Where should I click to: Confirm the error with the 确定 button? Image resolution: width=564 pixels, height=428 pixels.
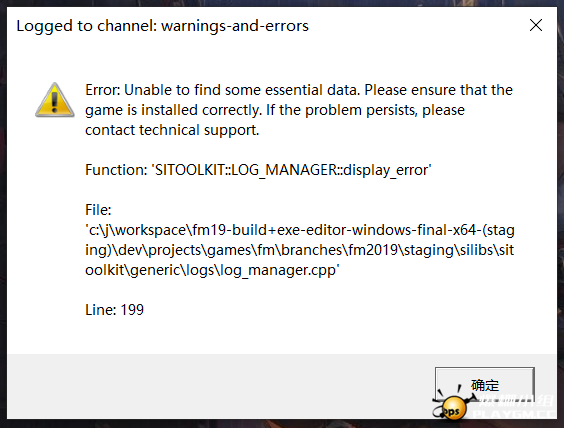click(485, 384)
